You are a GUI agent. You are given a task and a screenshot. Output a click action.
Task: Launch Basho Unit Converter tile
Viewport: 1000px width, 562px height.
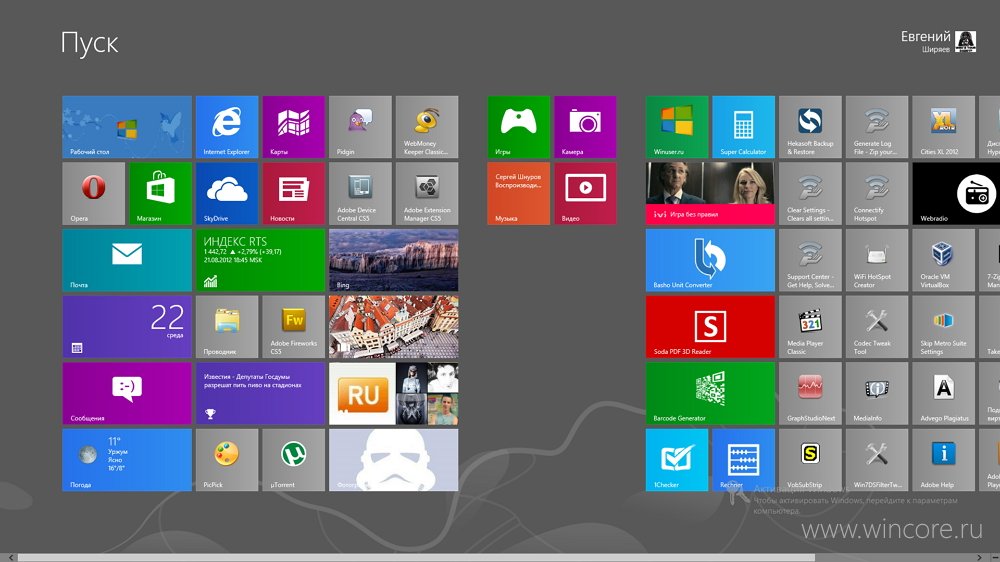(710, 260)
